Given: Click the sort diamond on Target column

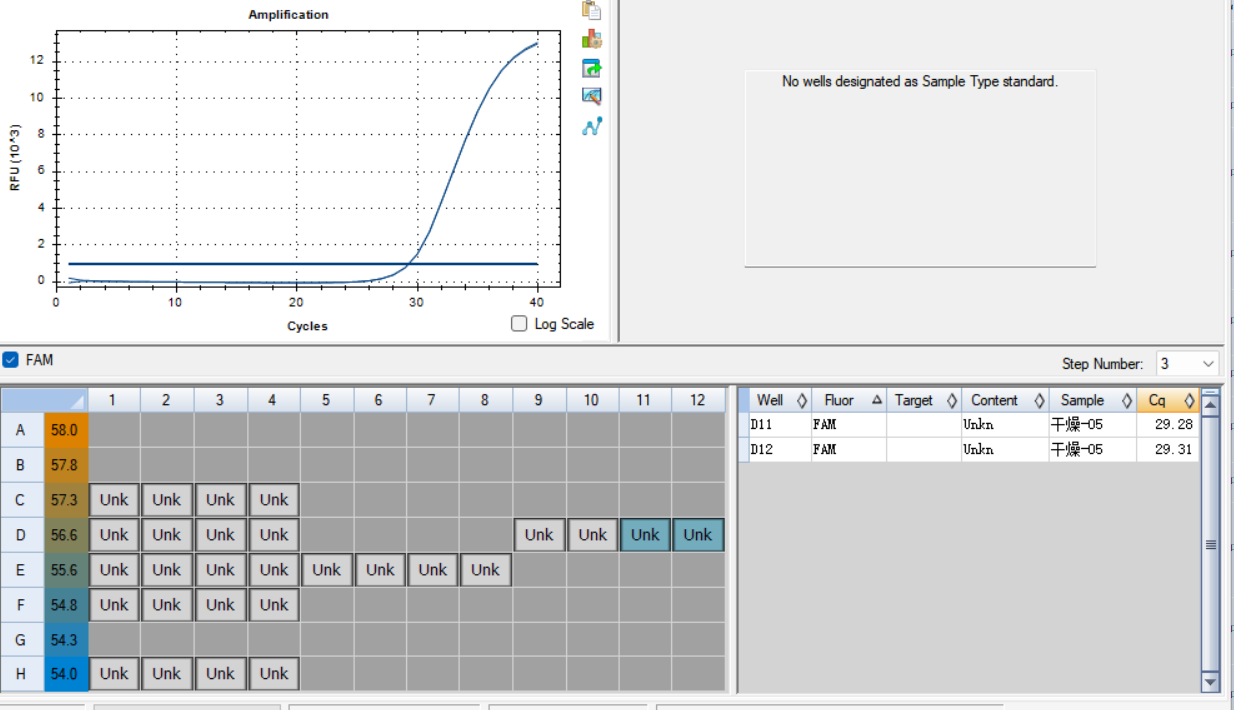Looking at the screenshot, I should 951,400.
